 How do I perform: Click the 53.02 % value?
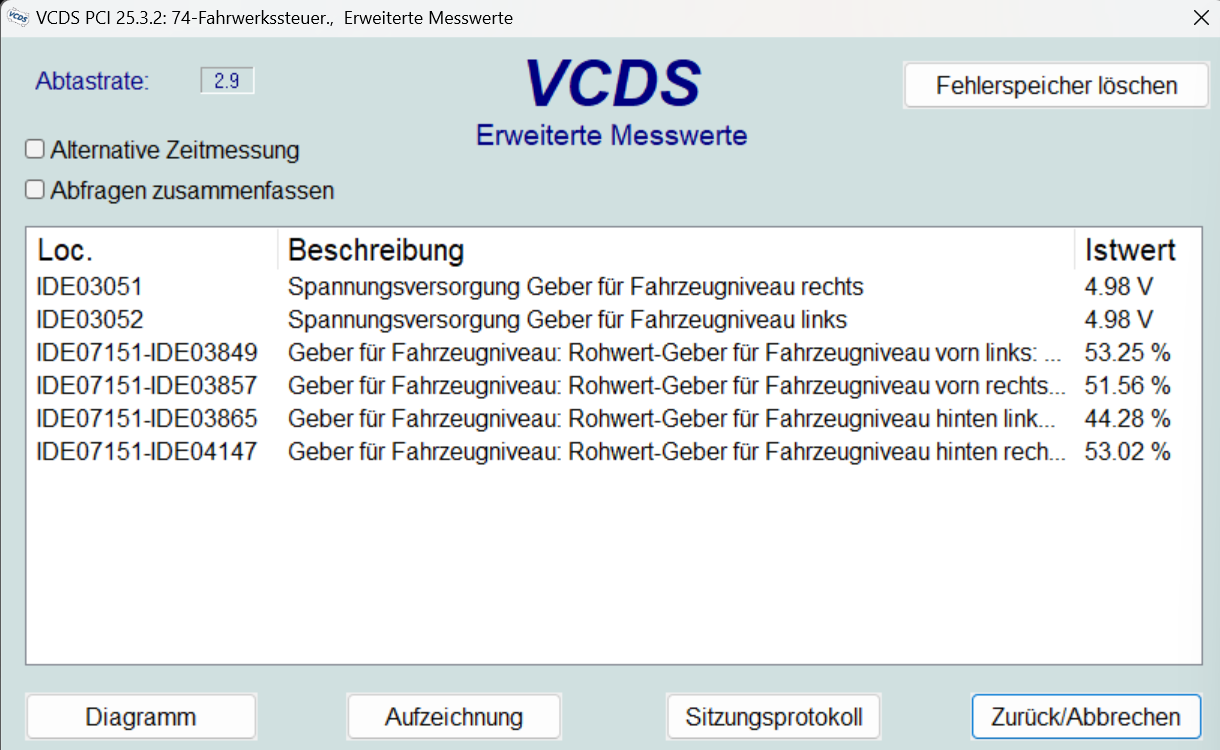pos(1127,452)
